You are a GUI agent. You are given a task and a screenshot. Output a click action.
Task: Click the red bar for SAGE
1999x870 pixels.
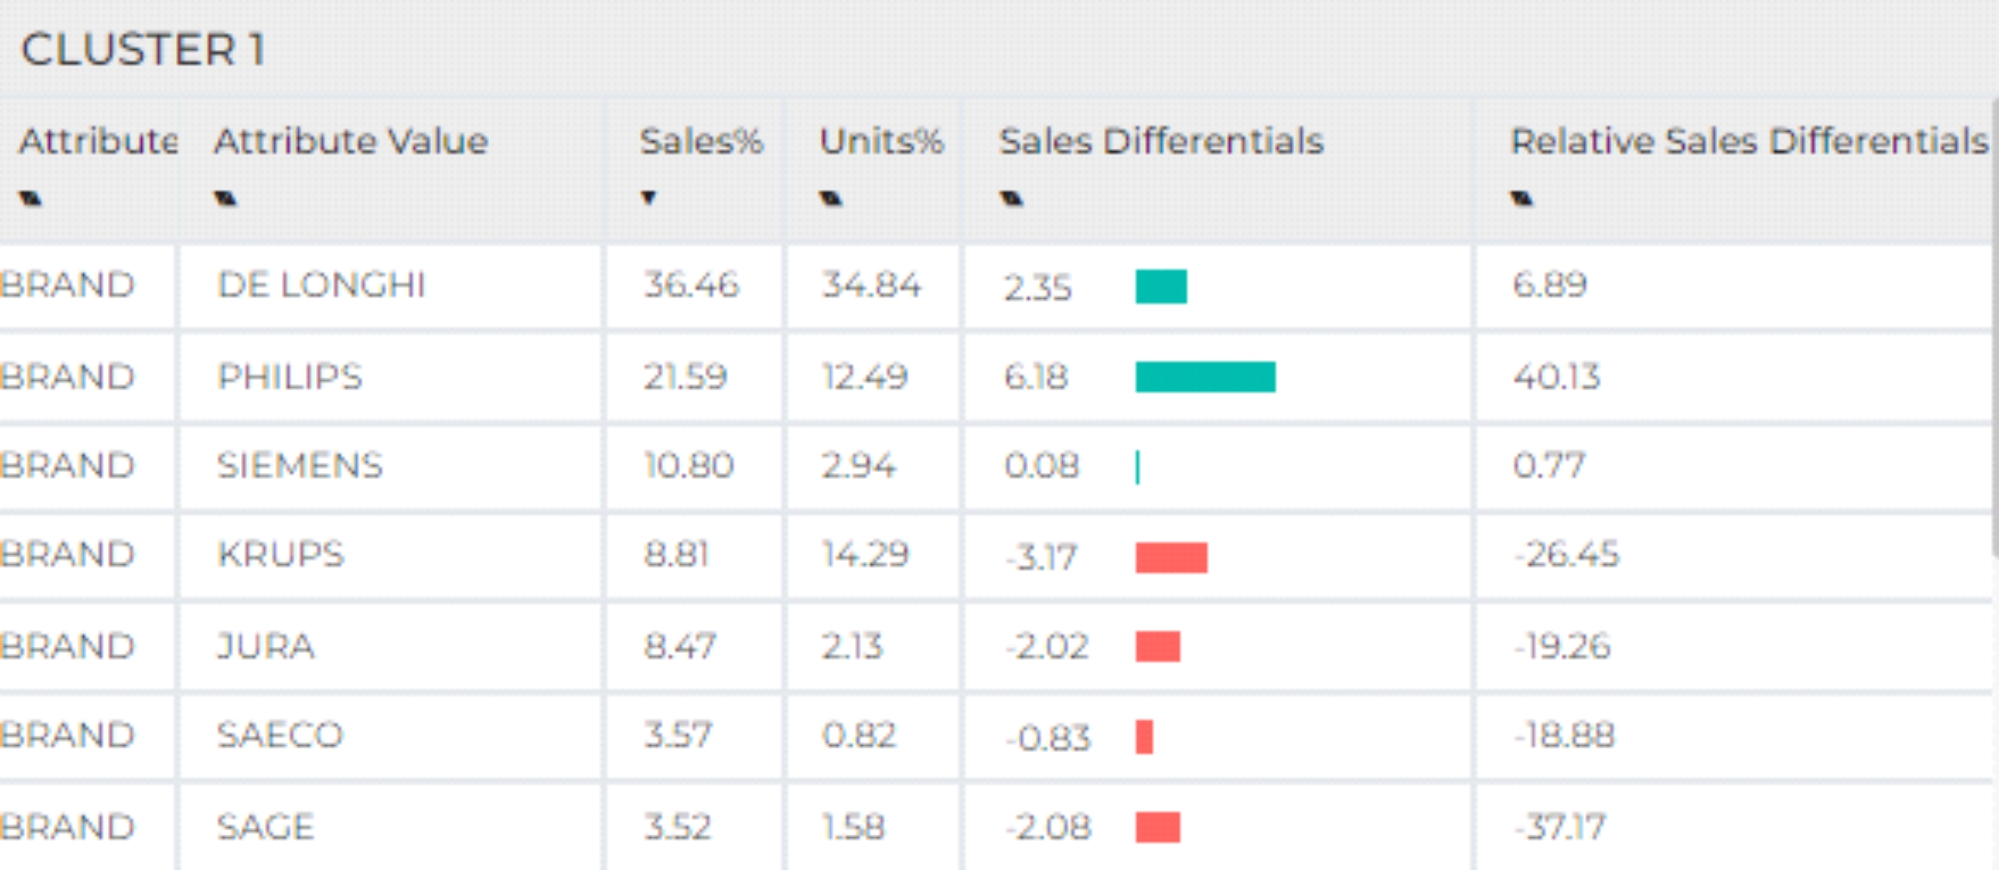(x=1158, y=828)
